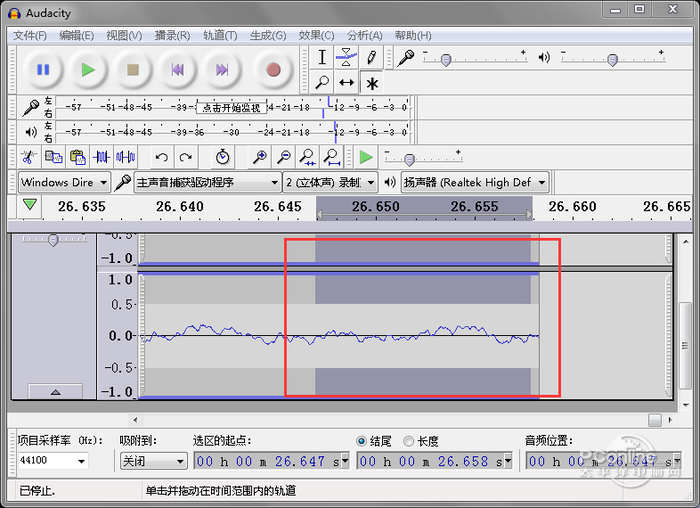Click the Zoom In magnifier

click(259, 157)
